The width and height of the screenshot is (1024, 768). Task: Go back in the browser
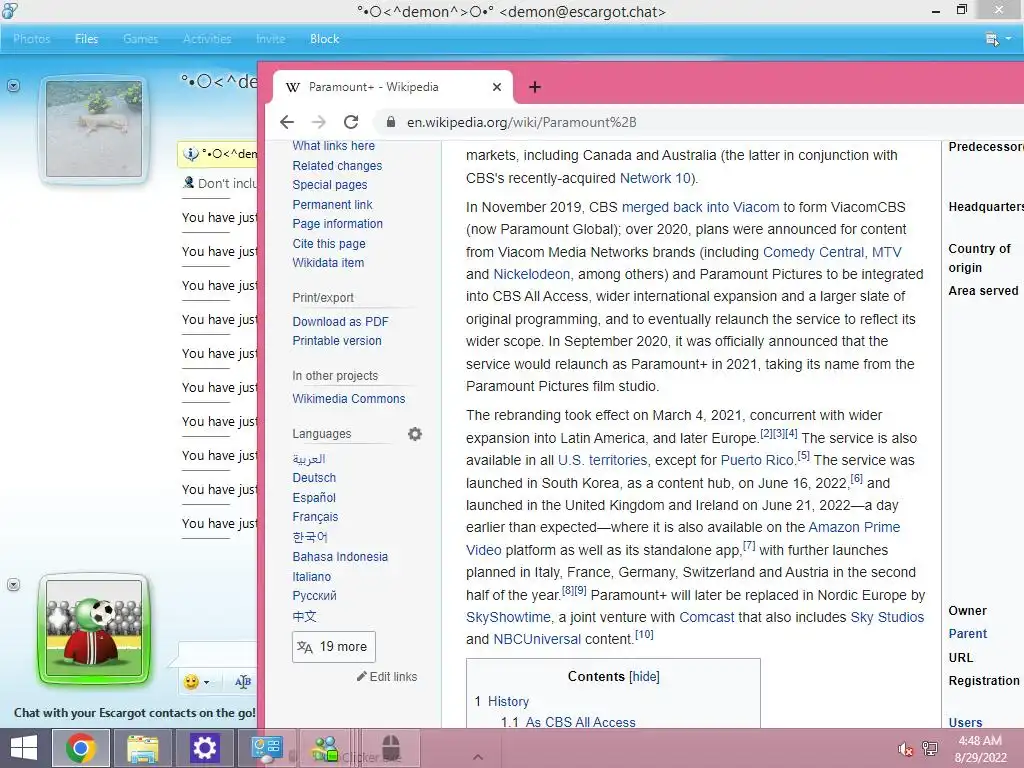[x=287, y=122]
